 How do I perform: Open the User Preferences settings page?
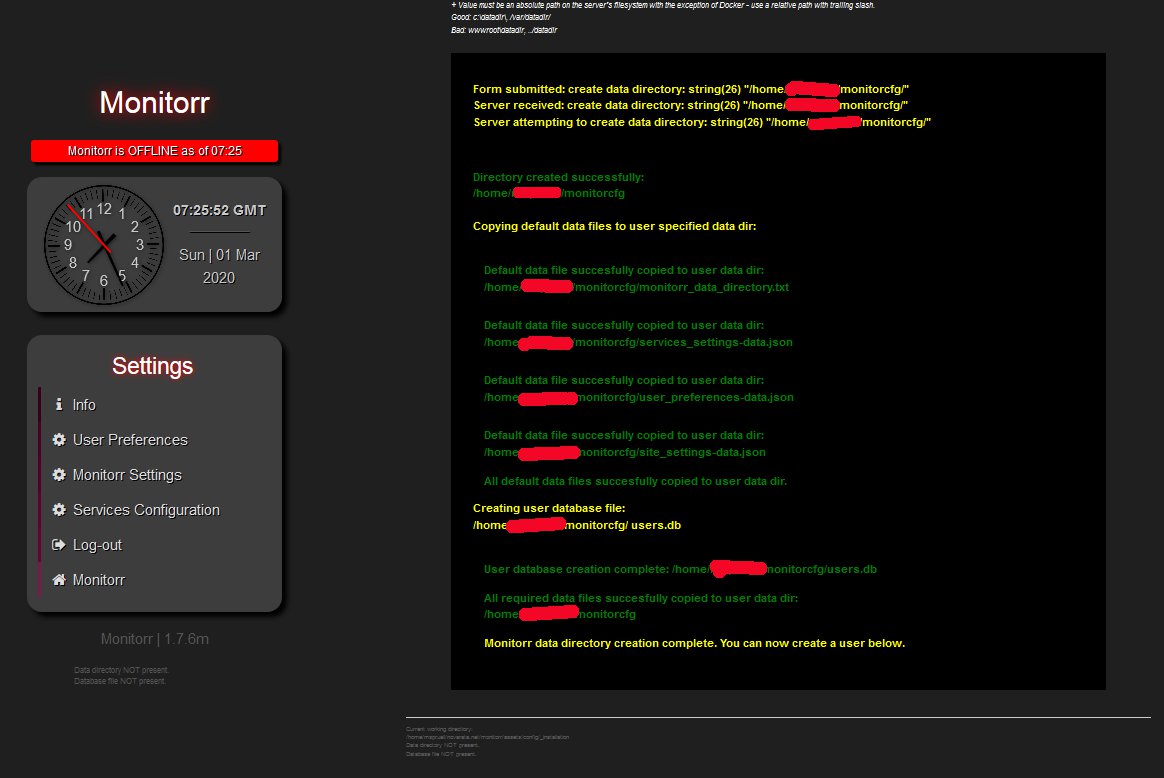(x=129, y=439)
